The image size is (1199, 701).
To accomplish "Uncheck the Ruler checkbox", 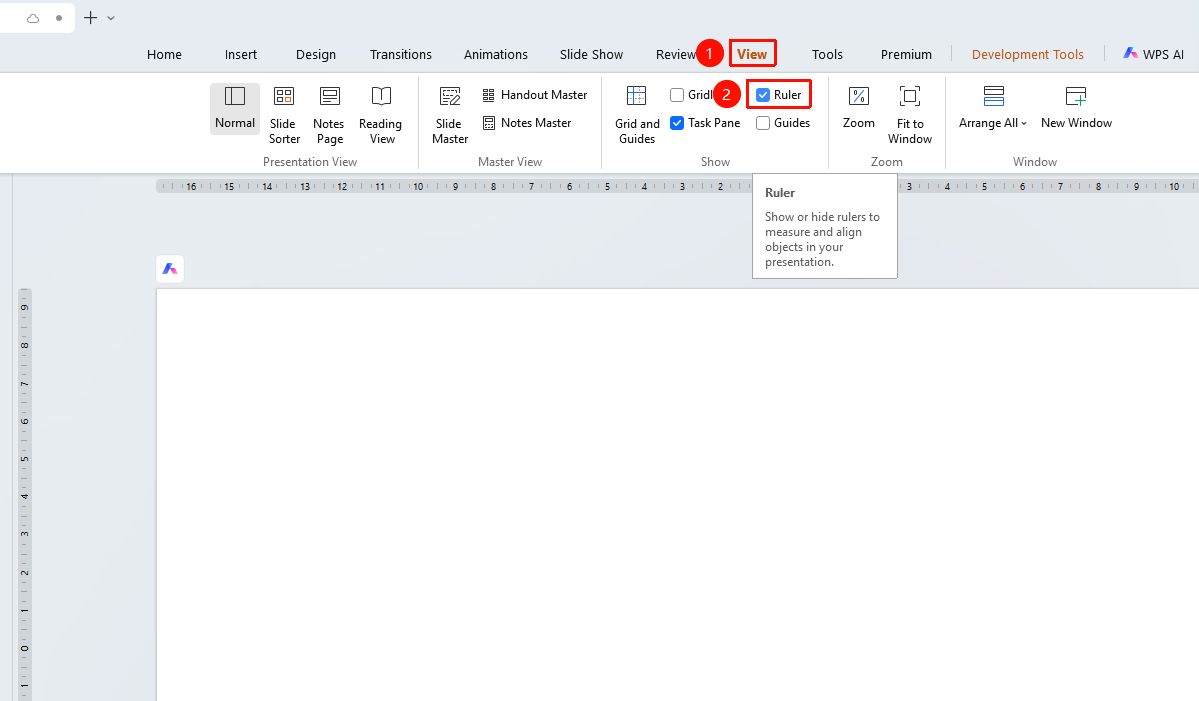I will coord(762,95).
